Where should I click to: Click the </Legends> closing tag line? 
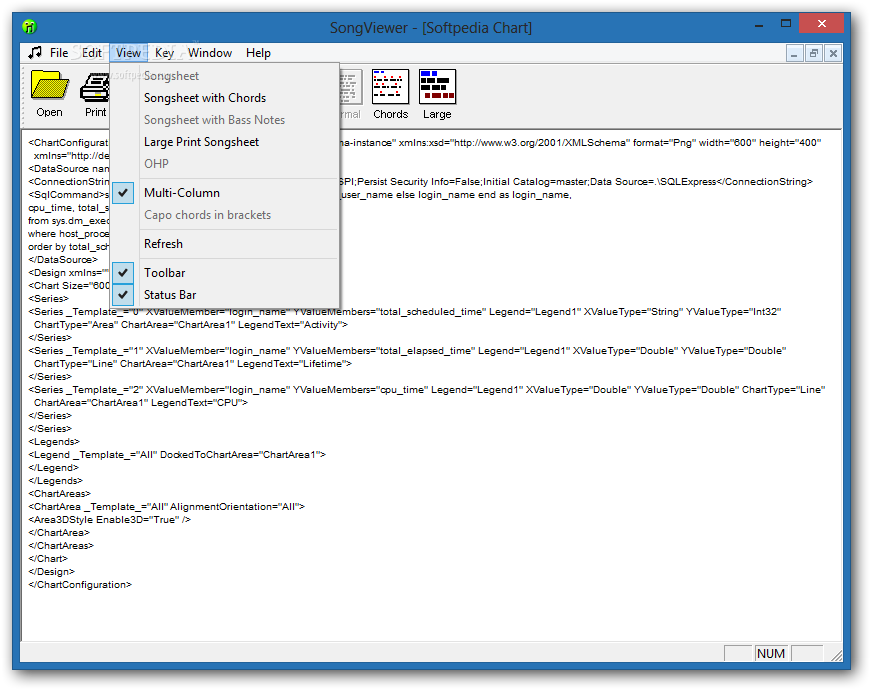point(55,481)
